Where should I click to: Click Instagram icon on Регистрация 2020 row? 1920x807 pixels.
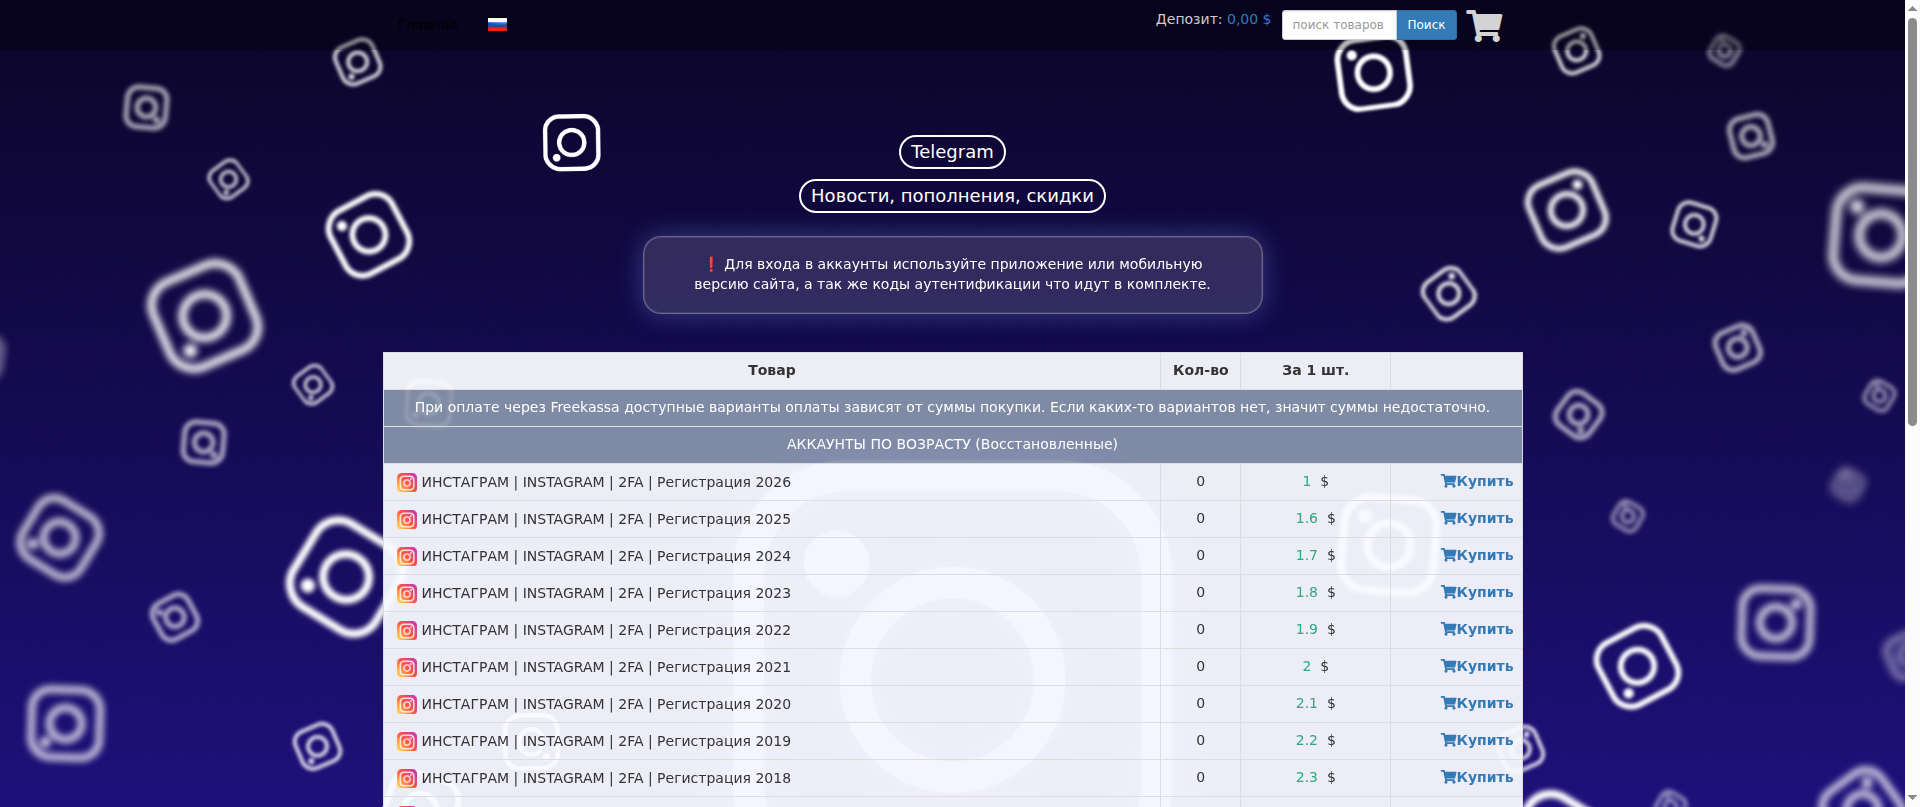click(407, 704)
